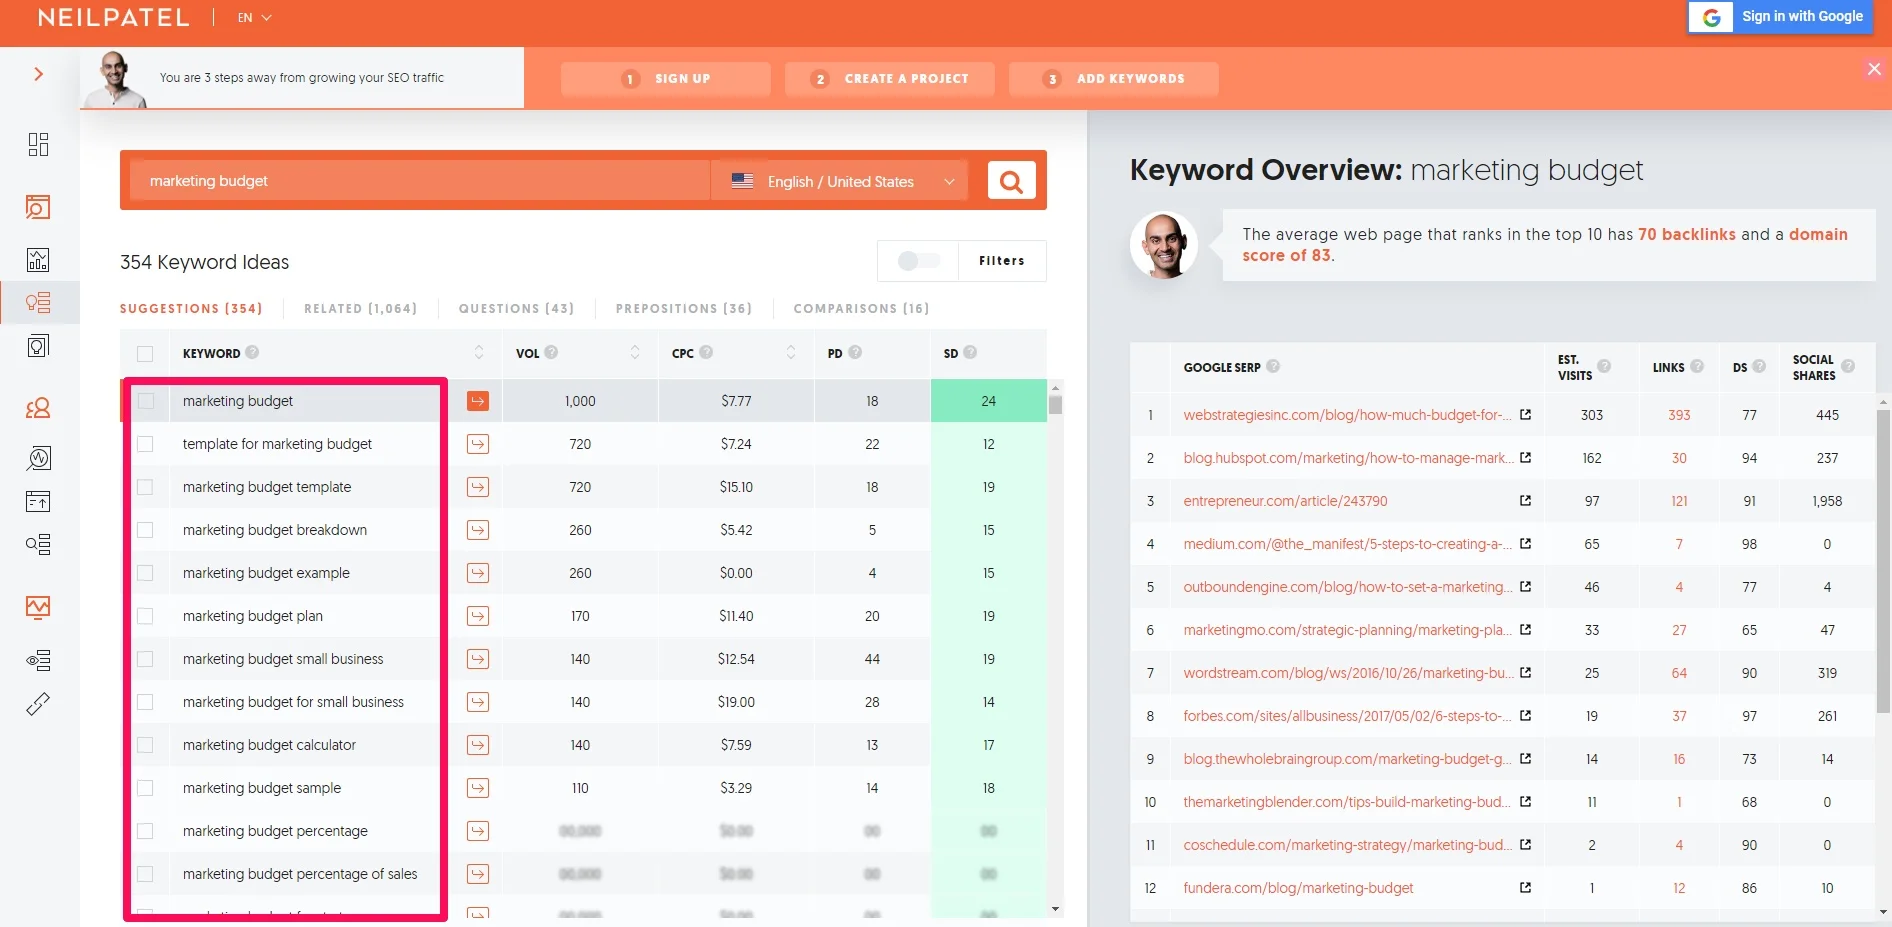The height and width of the screenshot is (927, 1892).
Task: Switch to the Comparisons (16) tab
Action: [861, 308]
